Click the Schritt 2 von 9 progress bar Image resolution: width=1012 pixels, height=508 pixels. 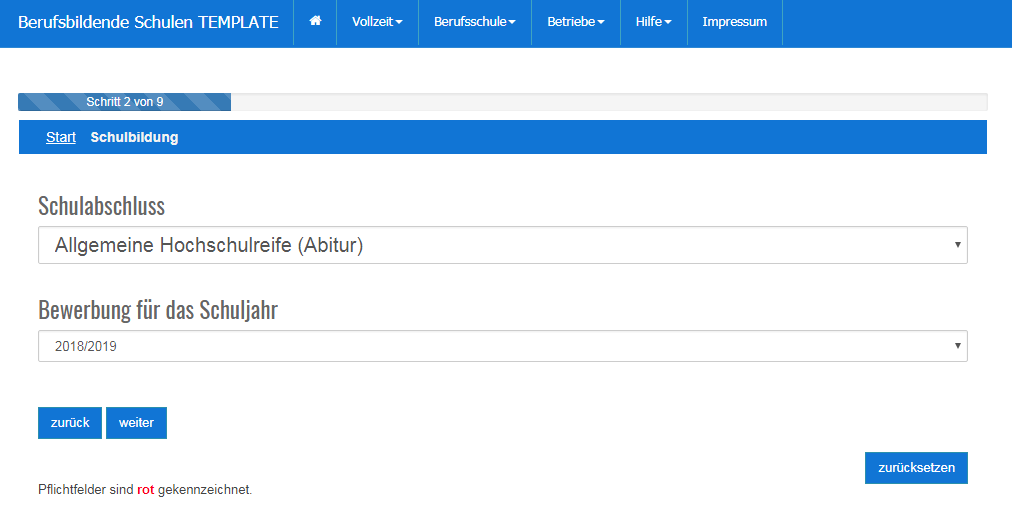[125, 102]
